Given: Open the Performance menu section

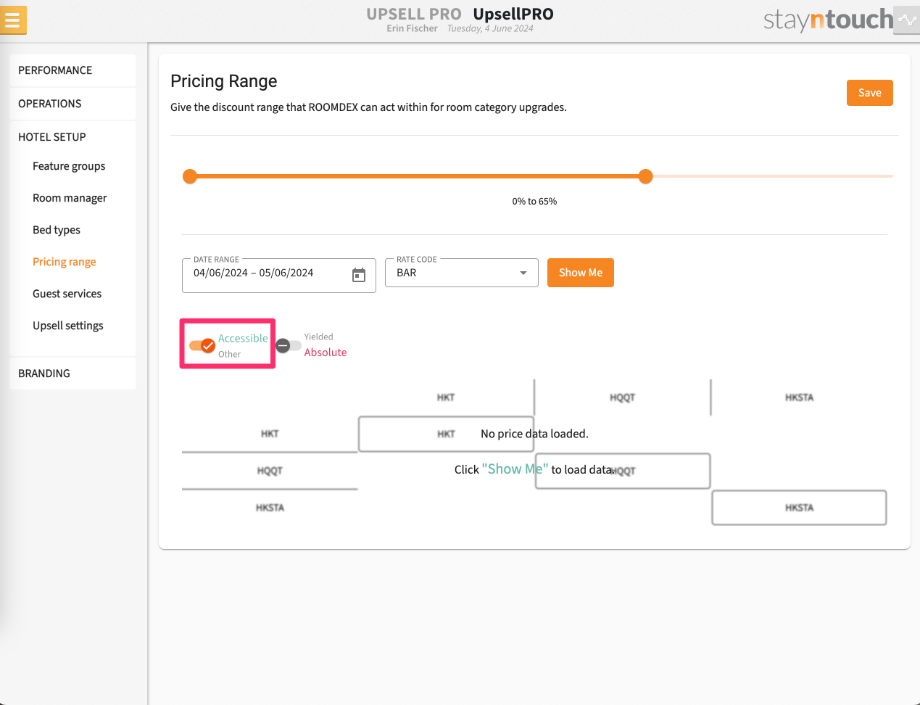Looking at the screenshot, I should (73, 70).
